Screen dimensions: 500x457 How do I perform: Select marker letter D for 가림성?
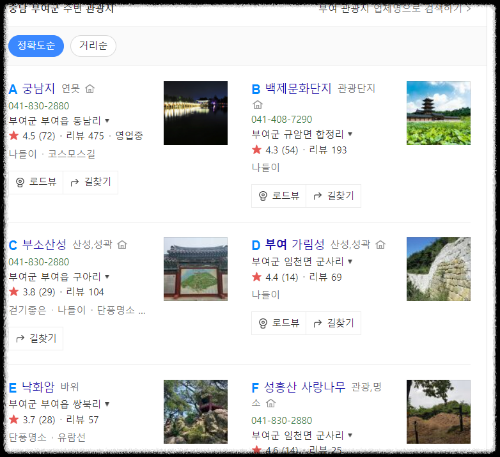click(x=256, y=245)
